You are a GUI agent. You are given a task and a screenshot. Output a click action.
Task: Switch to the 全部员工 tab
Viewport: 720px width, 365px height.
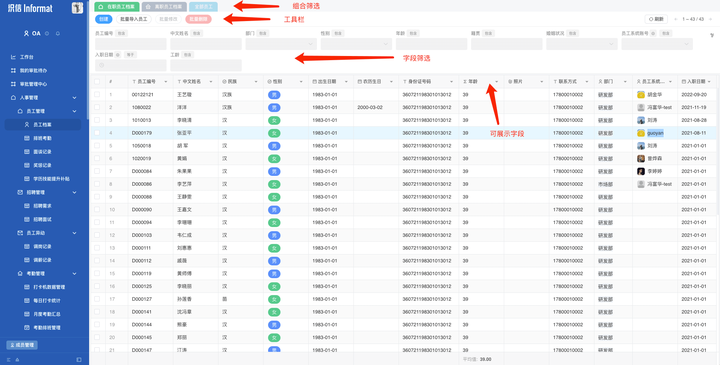point(203,6)
